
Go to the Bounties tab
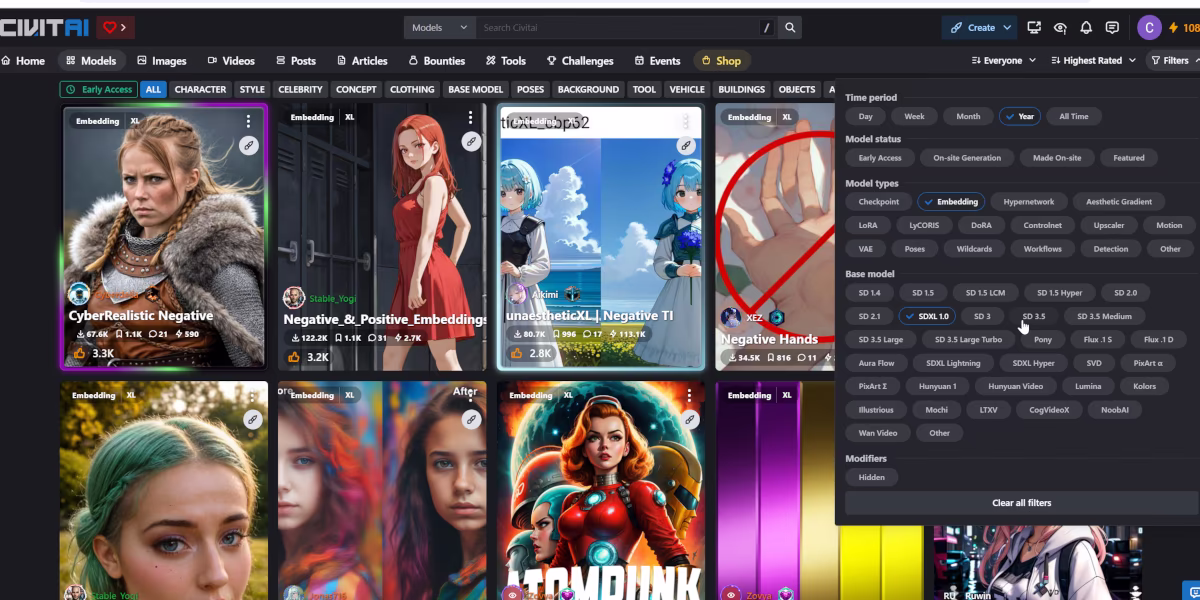pyautogui.click(x=436, y=61)
